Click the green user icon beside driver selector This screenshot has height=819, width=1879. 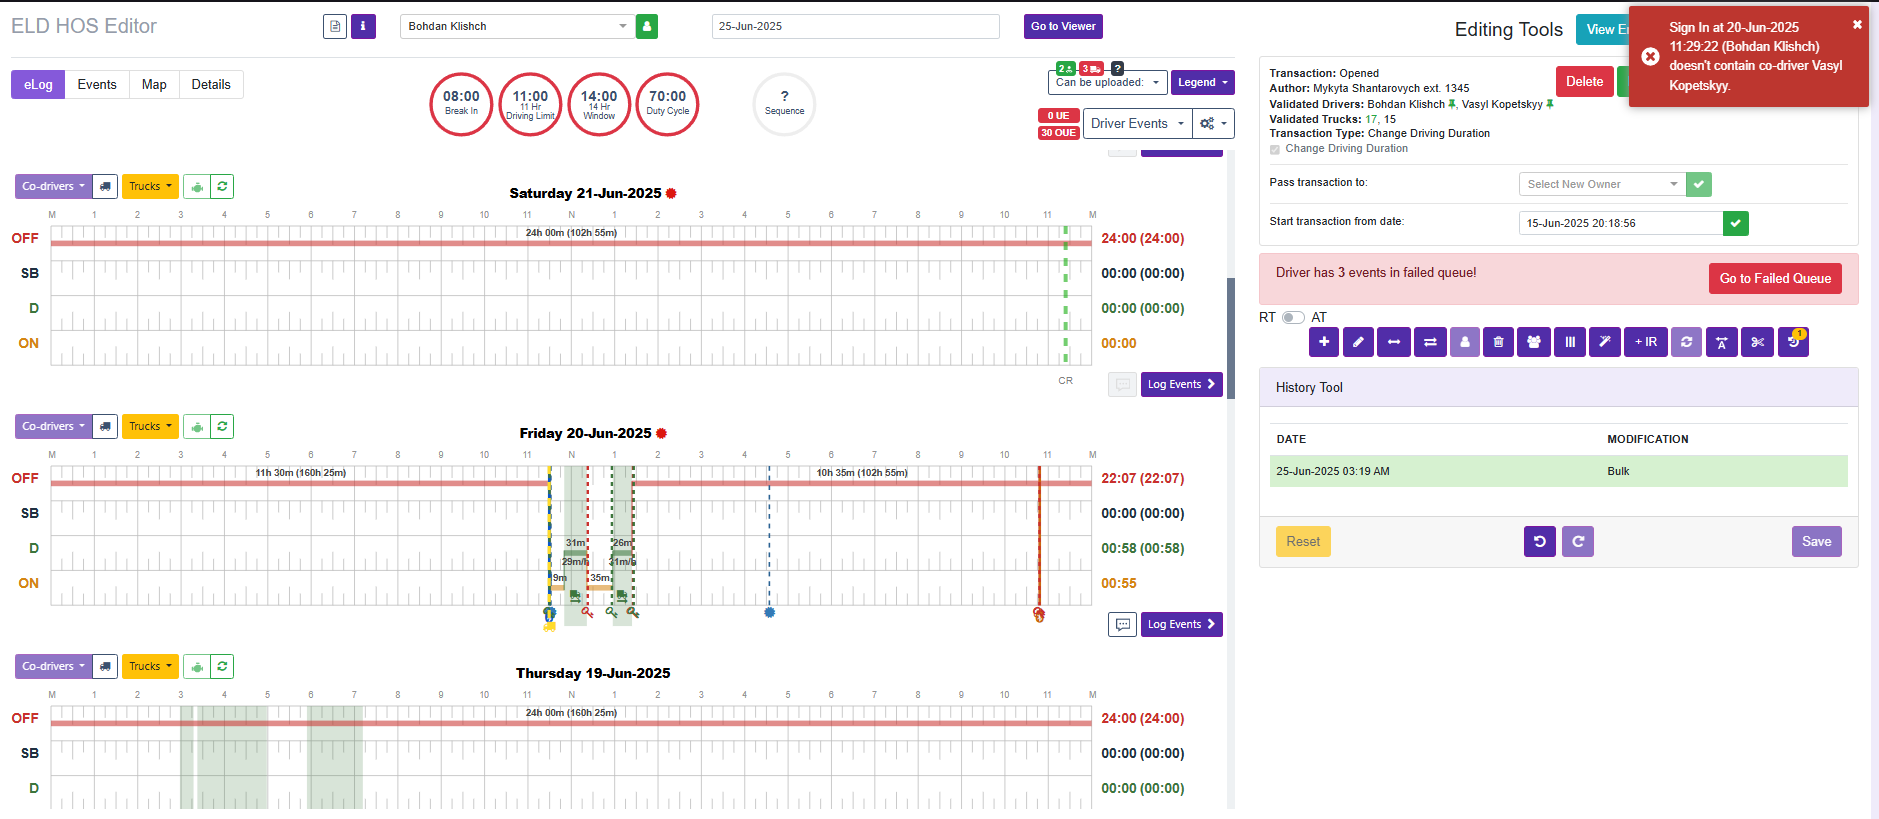[647, 26]
